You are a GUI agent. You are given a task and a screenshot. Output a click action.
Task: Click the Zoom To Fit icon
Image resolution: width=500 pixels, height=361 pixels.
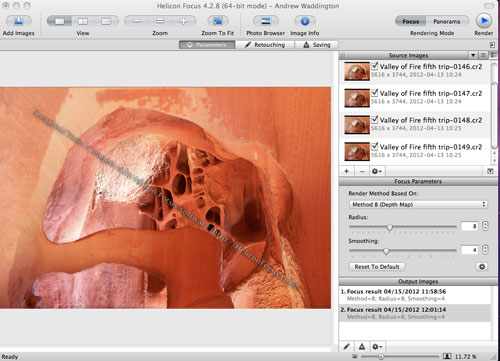point(218,21)
